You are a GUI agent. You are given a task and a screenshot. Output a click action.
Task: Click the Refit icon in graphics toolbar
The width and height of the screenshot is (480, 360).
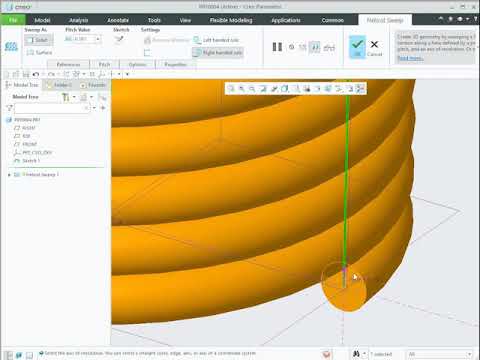click(230, 88)
